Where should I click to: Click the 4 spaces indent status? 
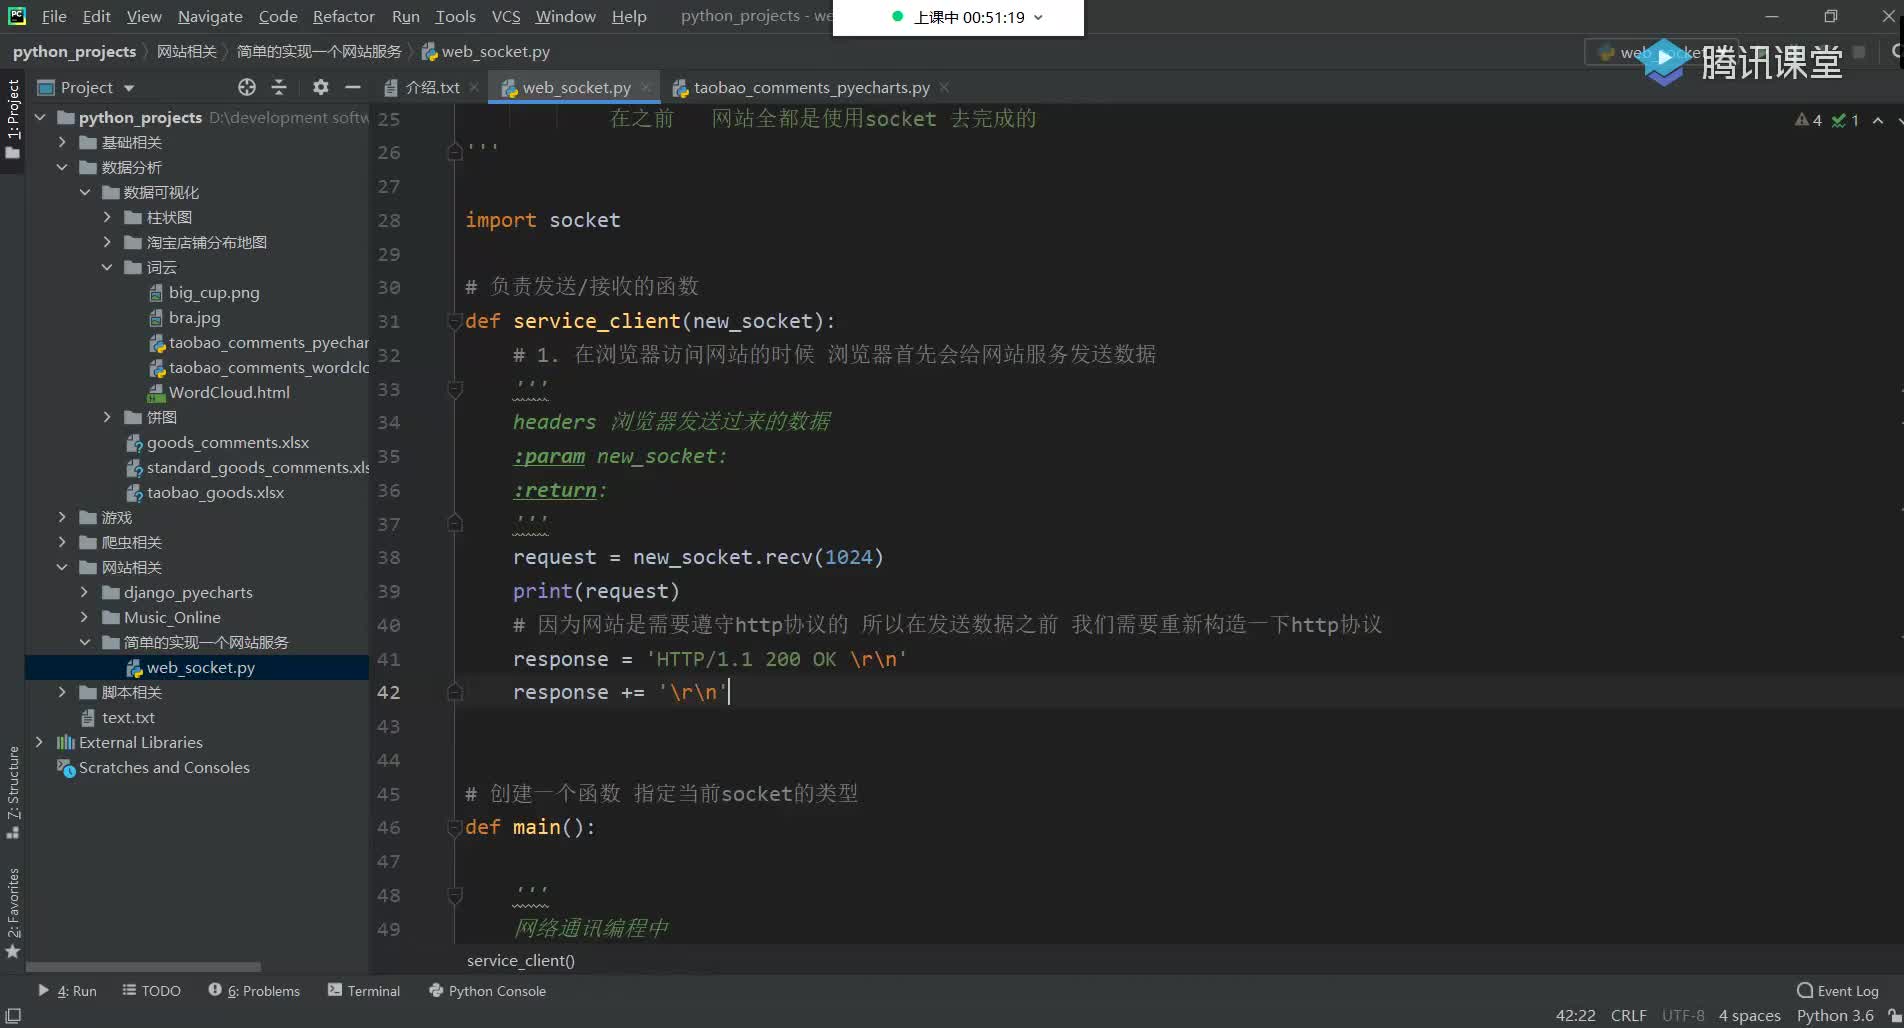1749,1015
